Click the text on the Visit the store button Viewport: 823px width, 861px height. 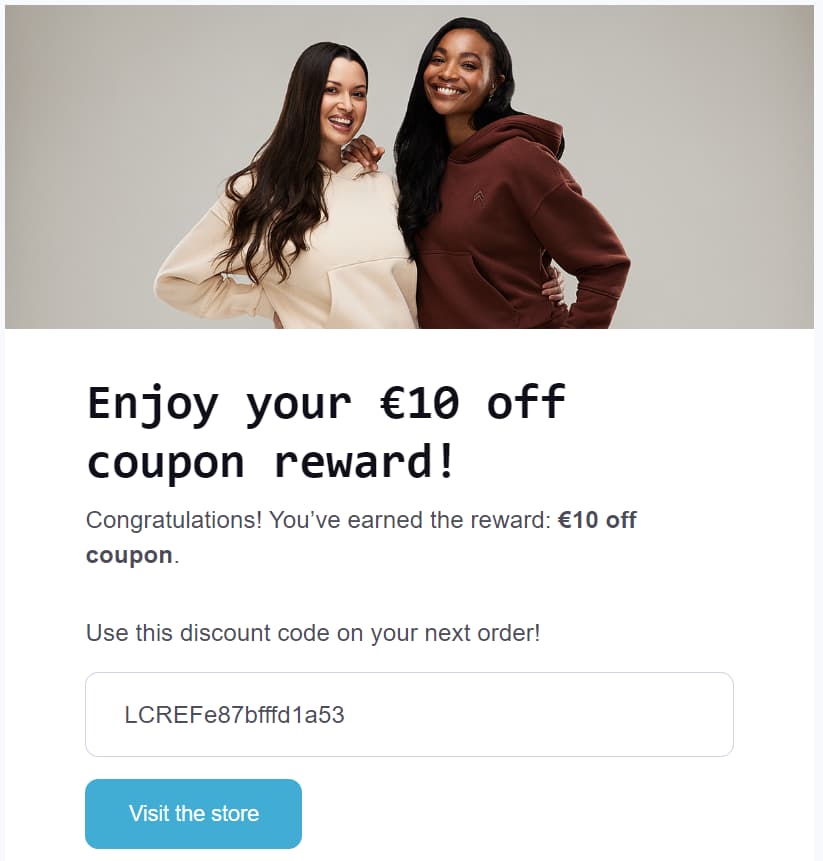193,814
